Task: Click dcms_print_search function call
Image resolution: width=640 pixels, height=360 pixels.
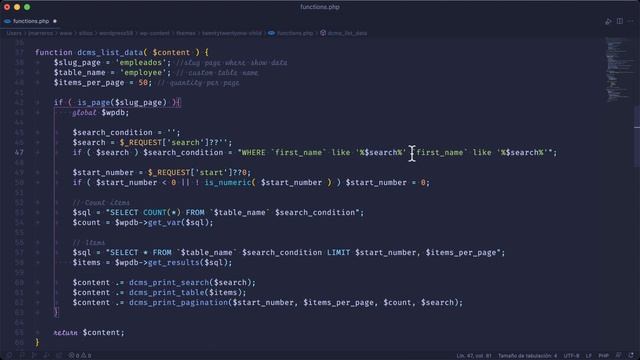Action: coord(169,282)
